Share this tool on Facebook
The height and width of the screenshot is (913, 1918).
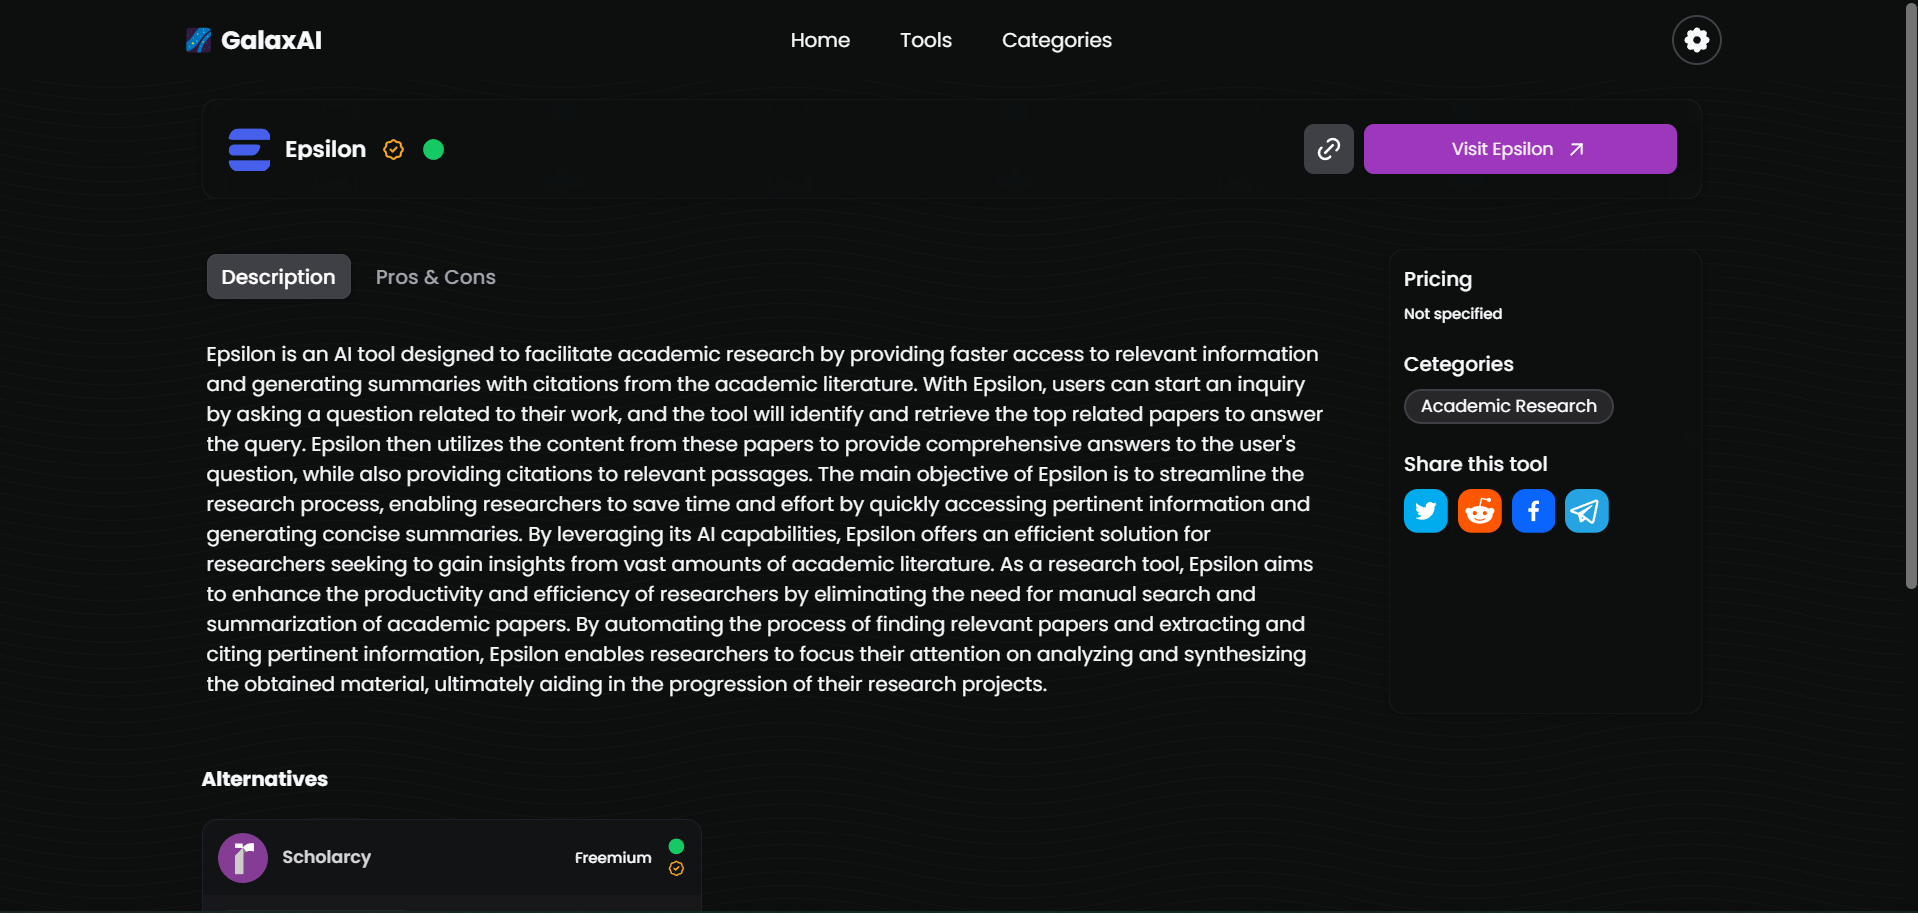coord(1533,511)
